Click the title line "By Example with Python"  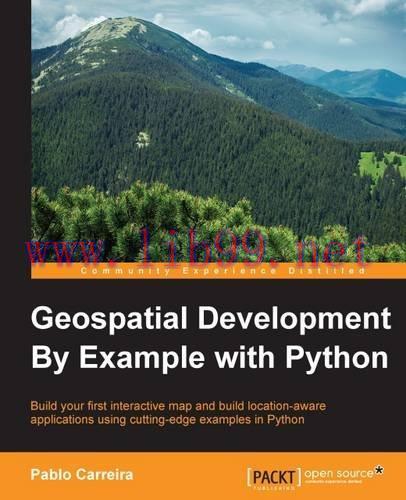point(210,358)
